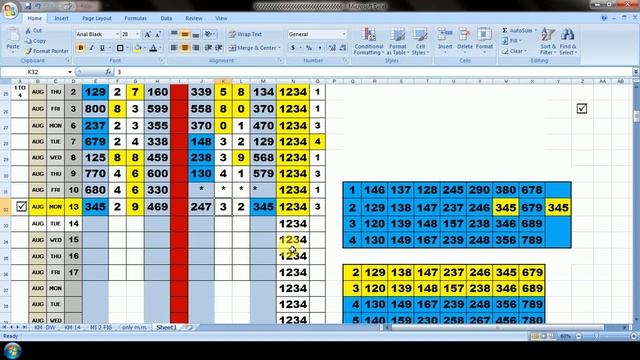This screenshot has width=640, height=360.
Task: Click Merge & Center button
Action: [252, 48]
